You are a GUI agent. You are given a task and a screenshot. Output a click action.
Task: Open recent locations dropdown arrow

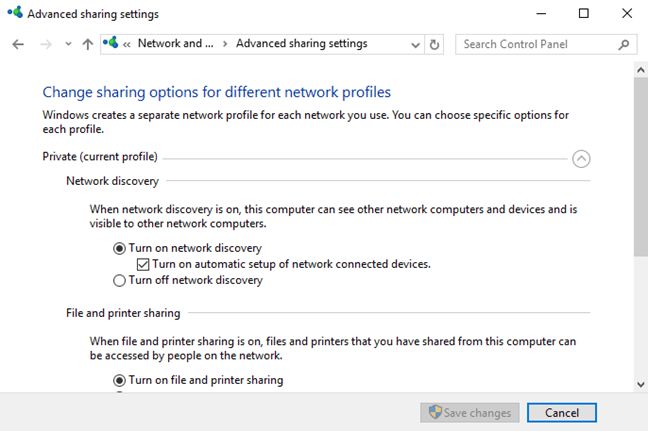68,44
